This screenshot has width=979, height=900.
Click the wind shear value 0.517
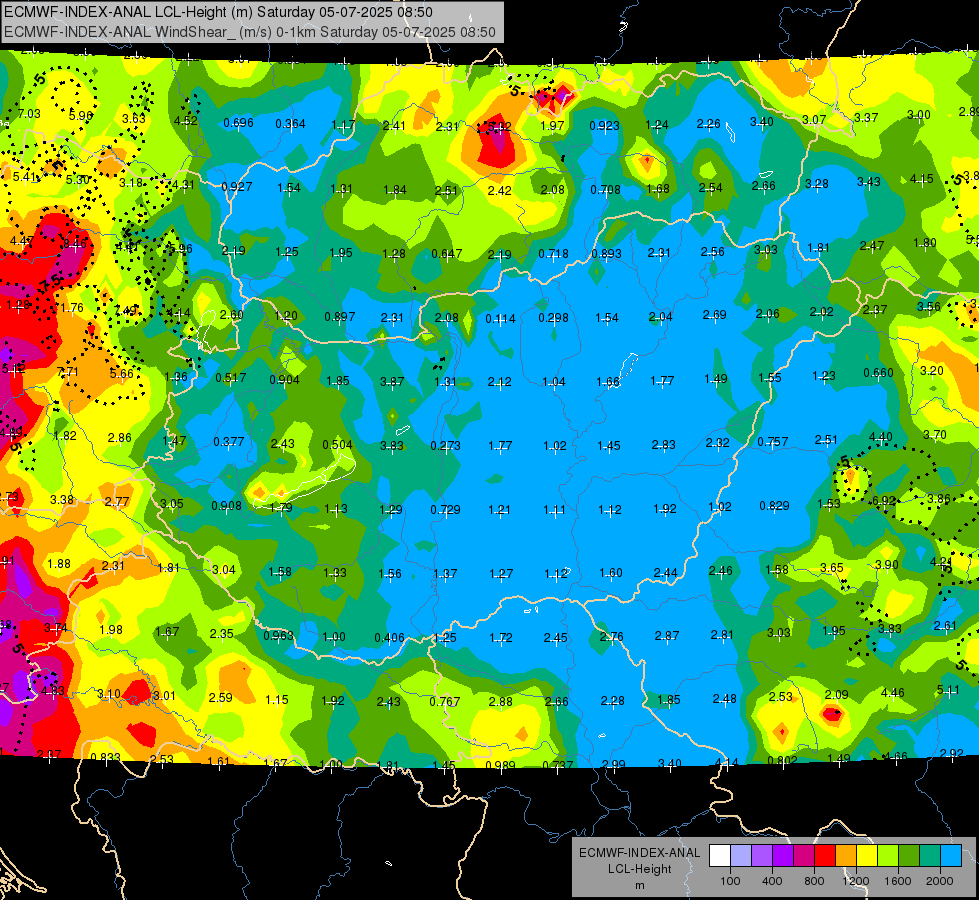[x=230, y=377]
